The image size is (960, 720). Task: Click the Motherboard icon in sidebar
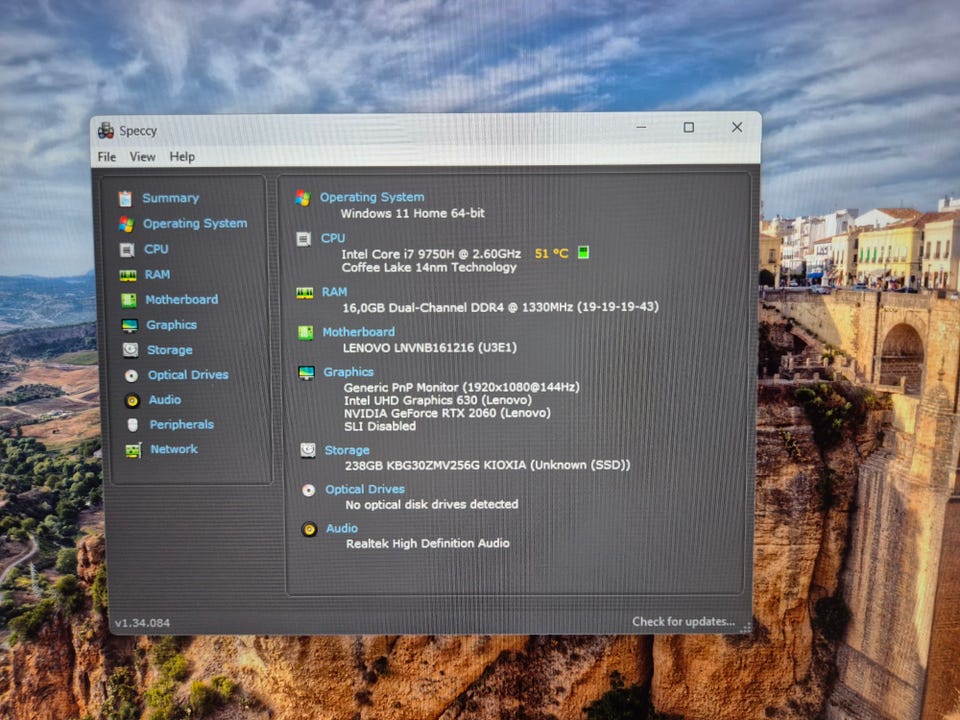(129, 300)
